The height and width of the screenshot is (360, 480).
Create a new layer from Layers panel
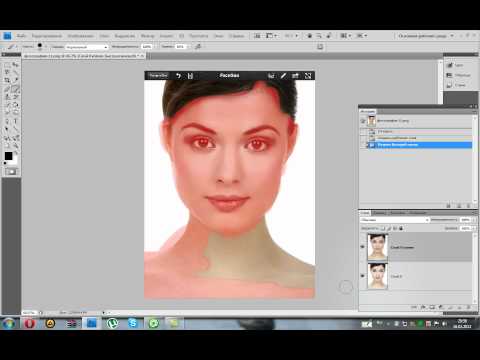coord(459,307)
